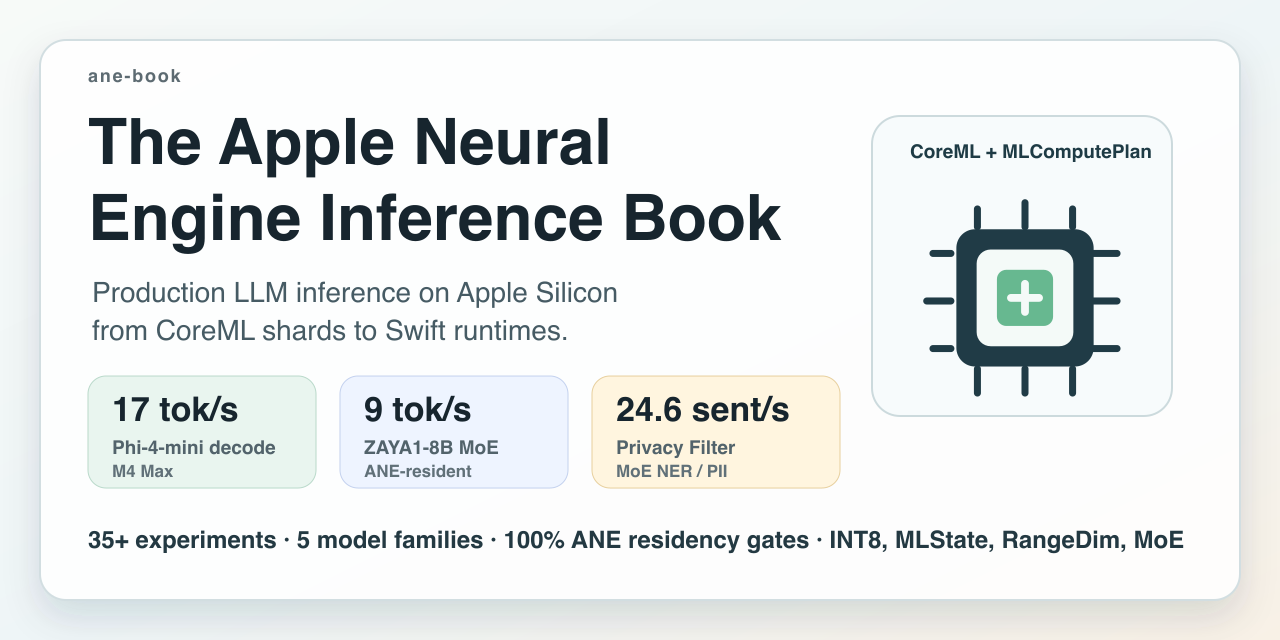
Task: Click the Production LLM inference subtitle
Action: pos(355,312)
